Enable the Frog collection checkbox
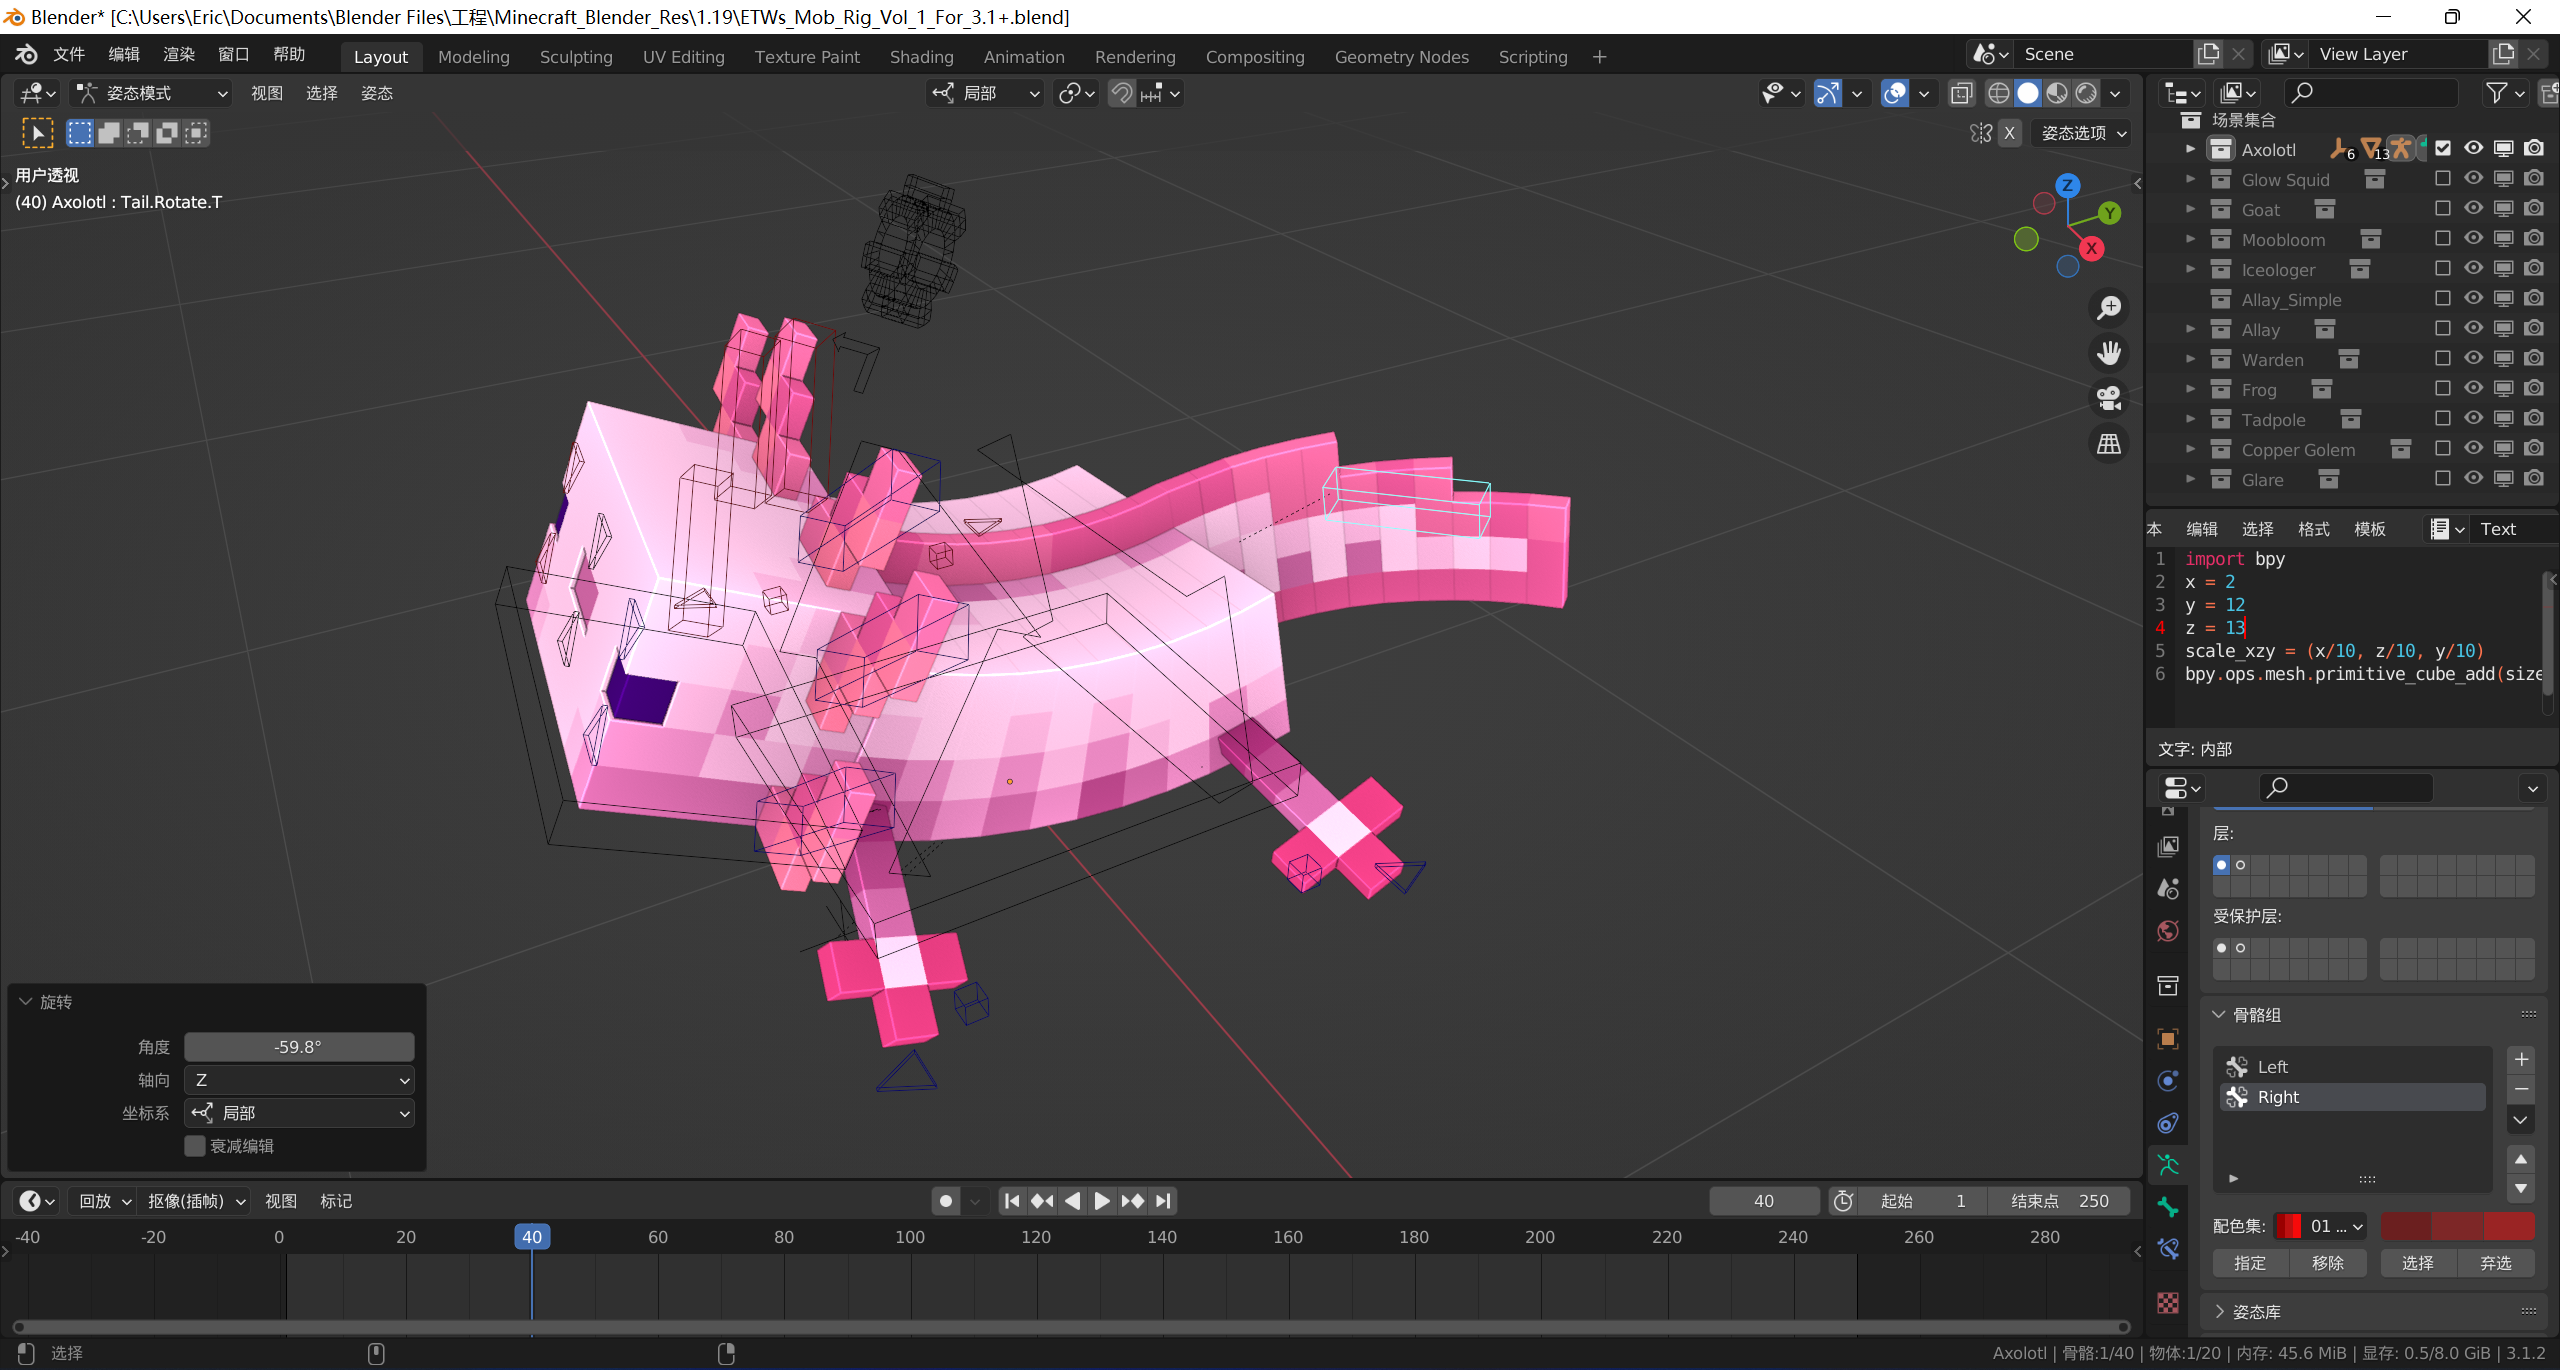Screen dimensions: 2560x1370 pyautogui.click(x=2442, y=389)
